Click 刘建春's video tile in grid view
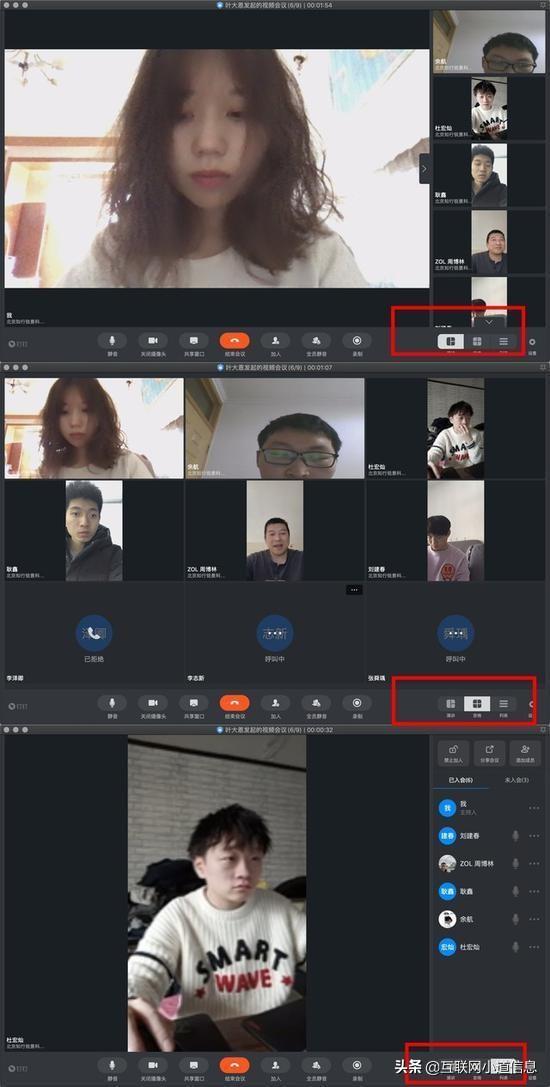This screenshot has width=550, height=1087. pyautogui.click(x=456, y=530)
